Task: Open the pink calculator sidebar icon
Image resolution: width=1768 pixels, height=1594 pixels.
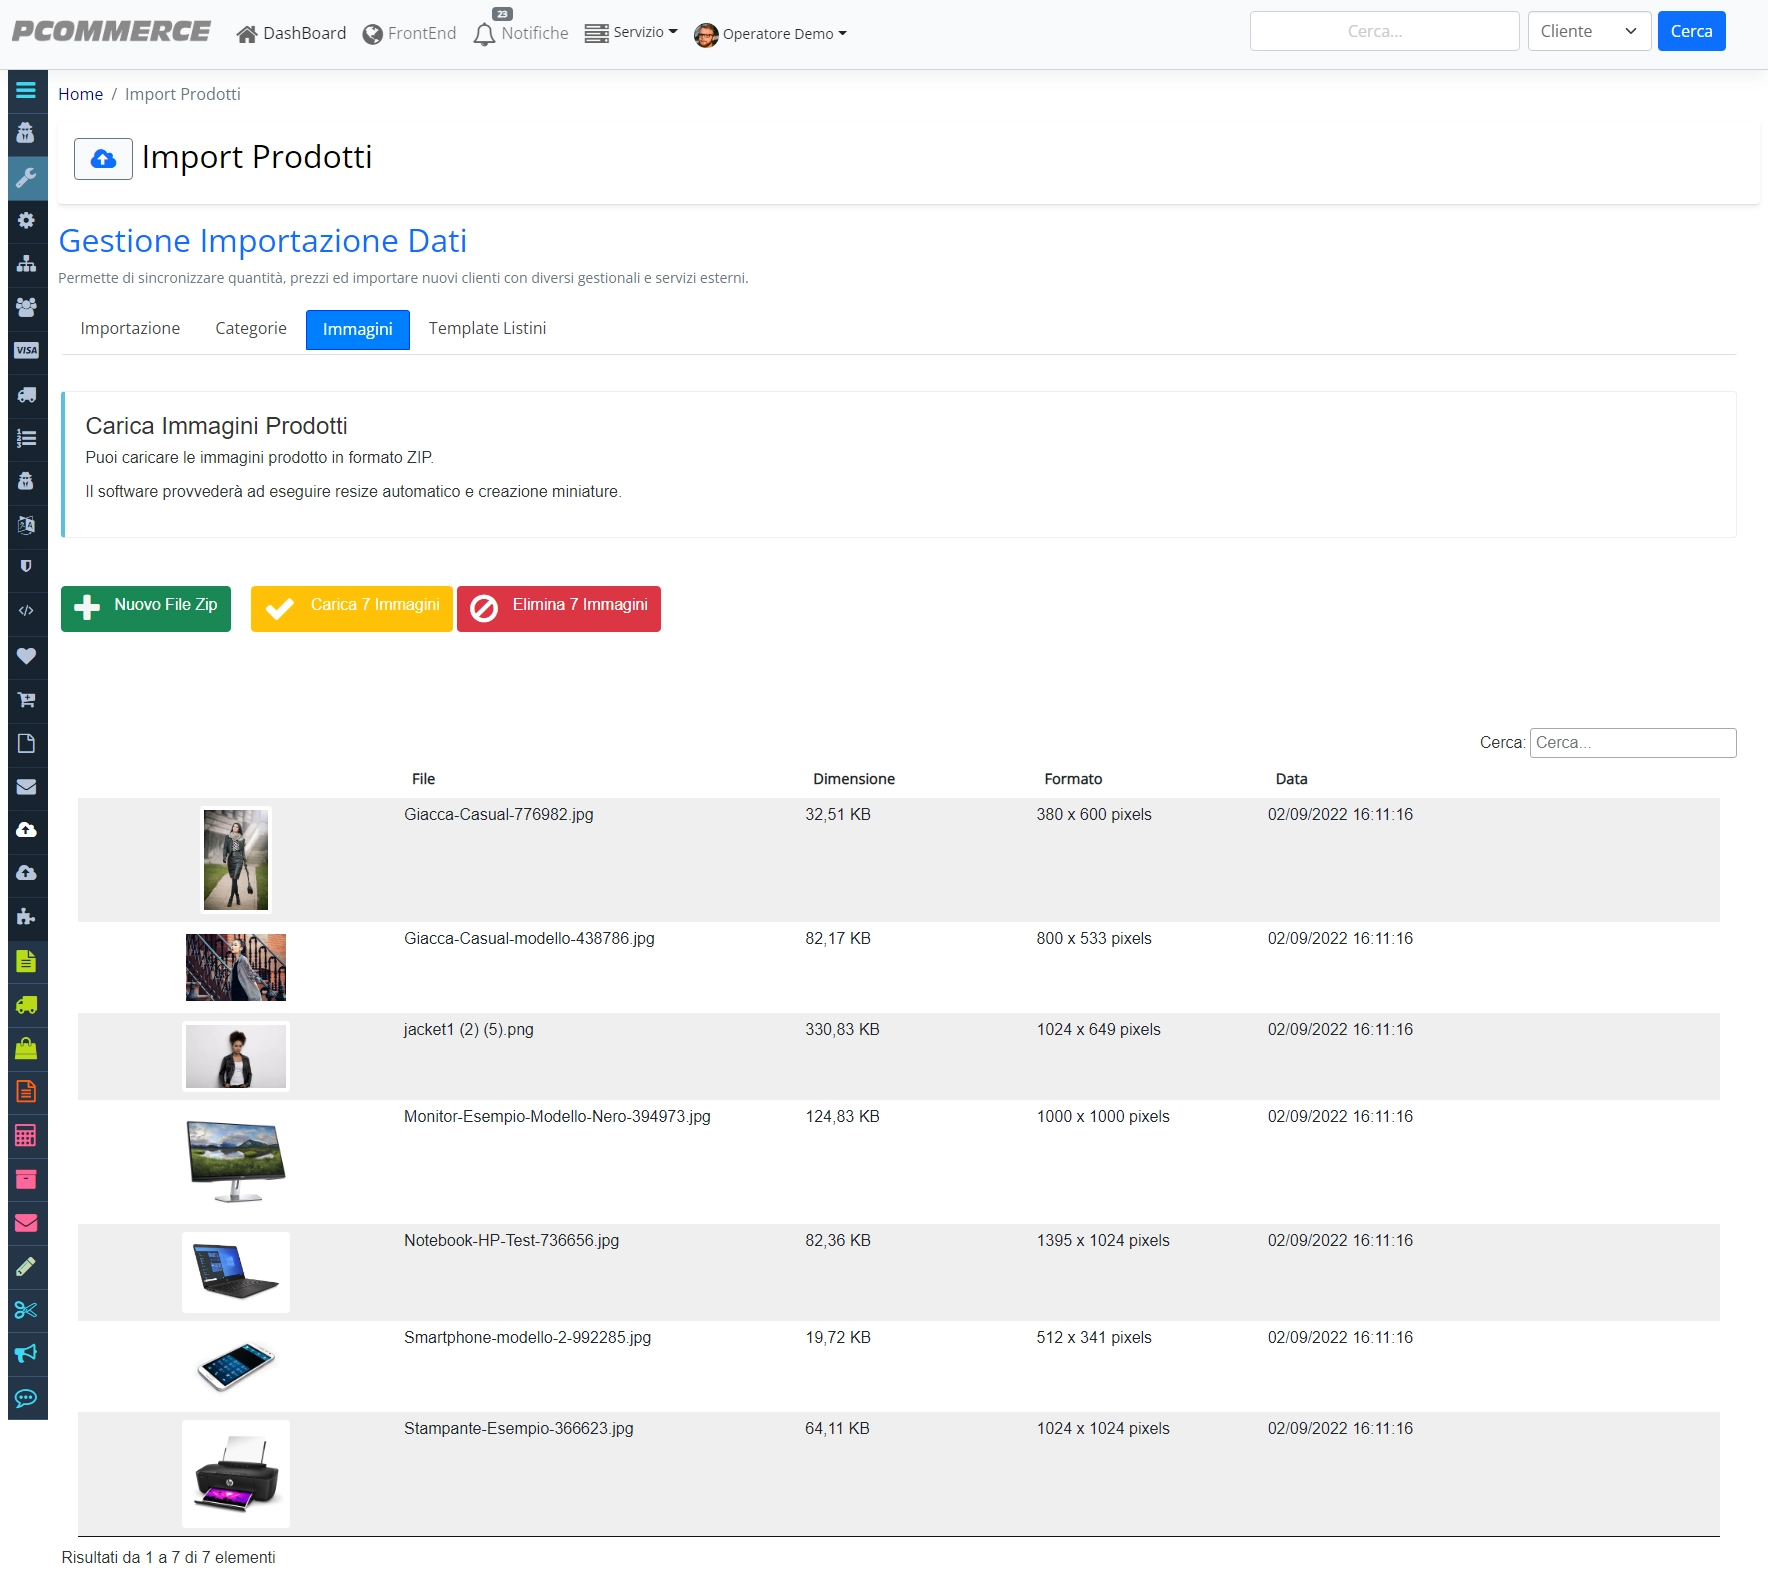Action: coord(26,1135)
